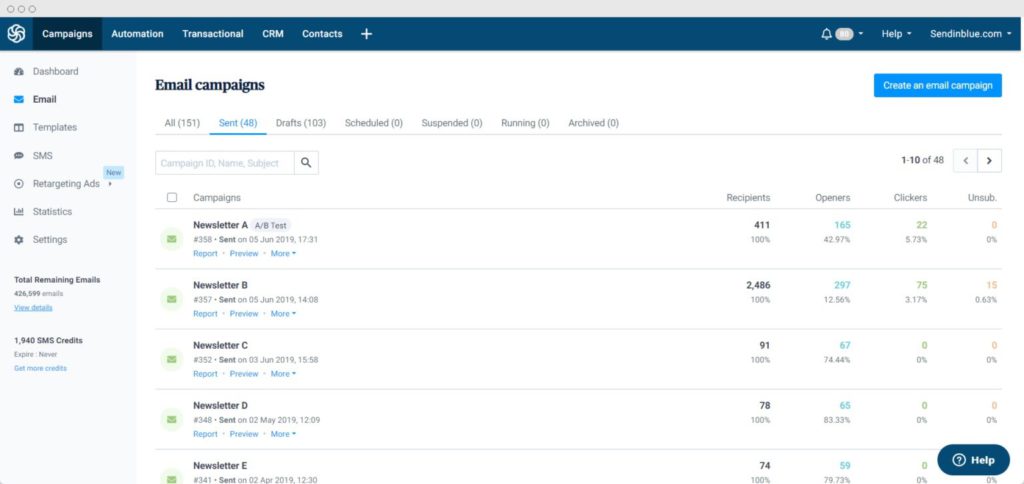The image size is (1024, 484).
Task: Click the campaign search input field
Action: pos(225,163)
